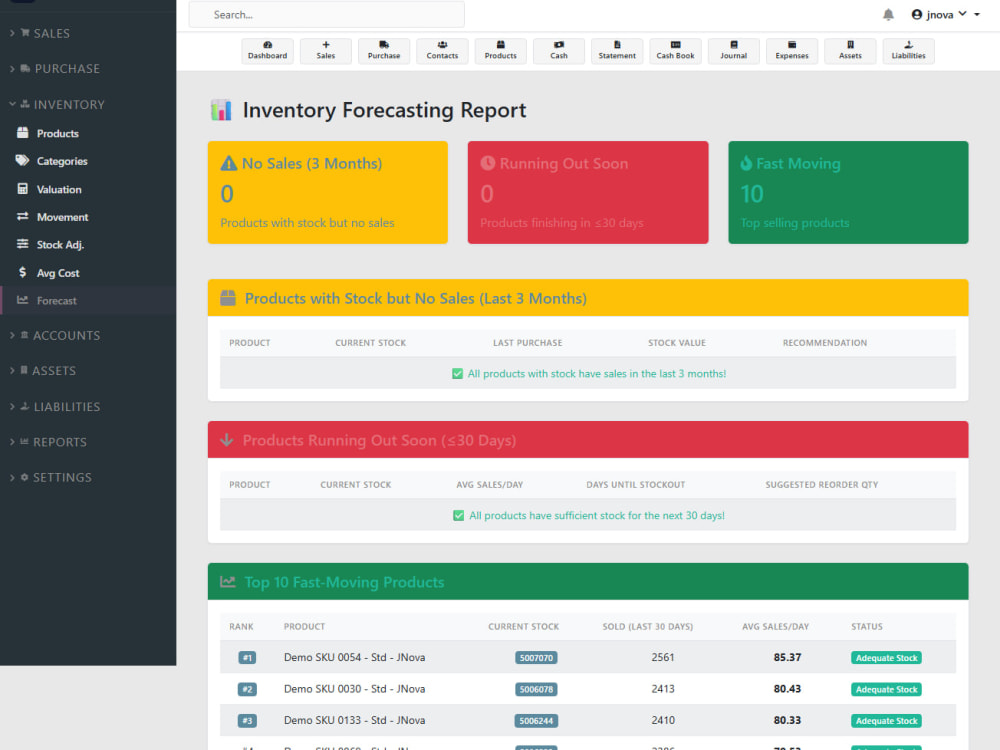Open the Statement shortcut
The height and width of the screenshot is (750, 1000).
[617, 50]
